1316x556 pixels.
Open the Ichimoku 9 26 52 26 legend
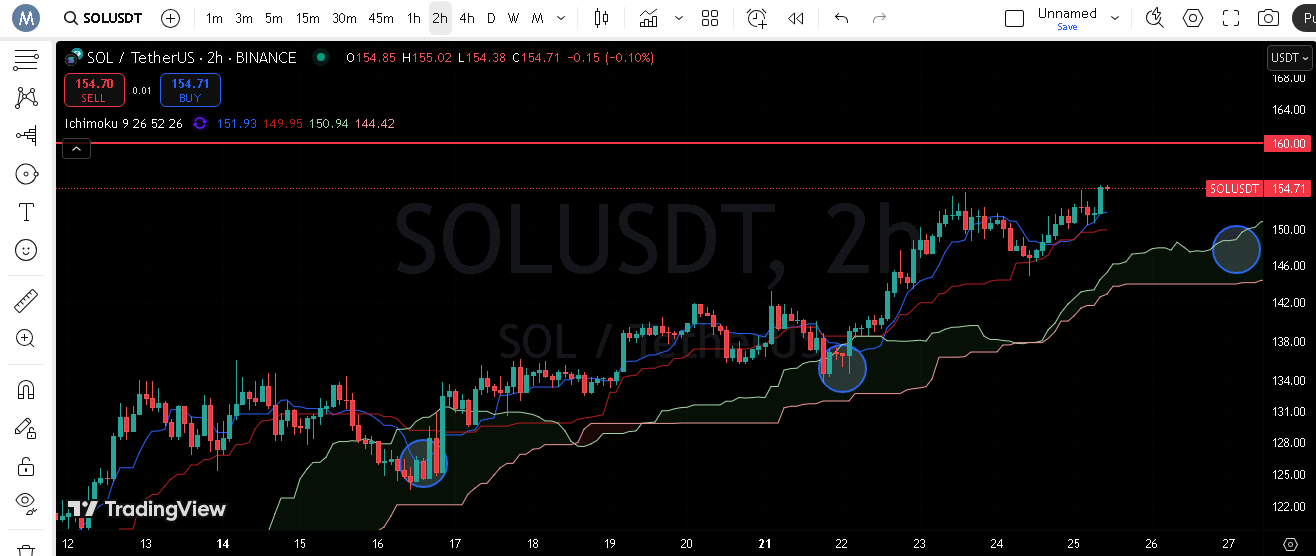coord(123,124)
